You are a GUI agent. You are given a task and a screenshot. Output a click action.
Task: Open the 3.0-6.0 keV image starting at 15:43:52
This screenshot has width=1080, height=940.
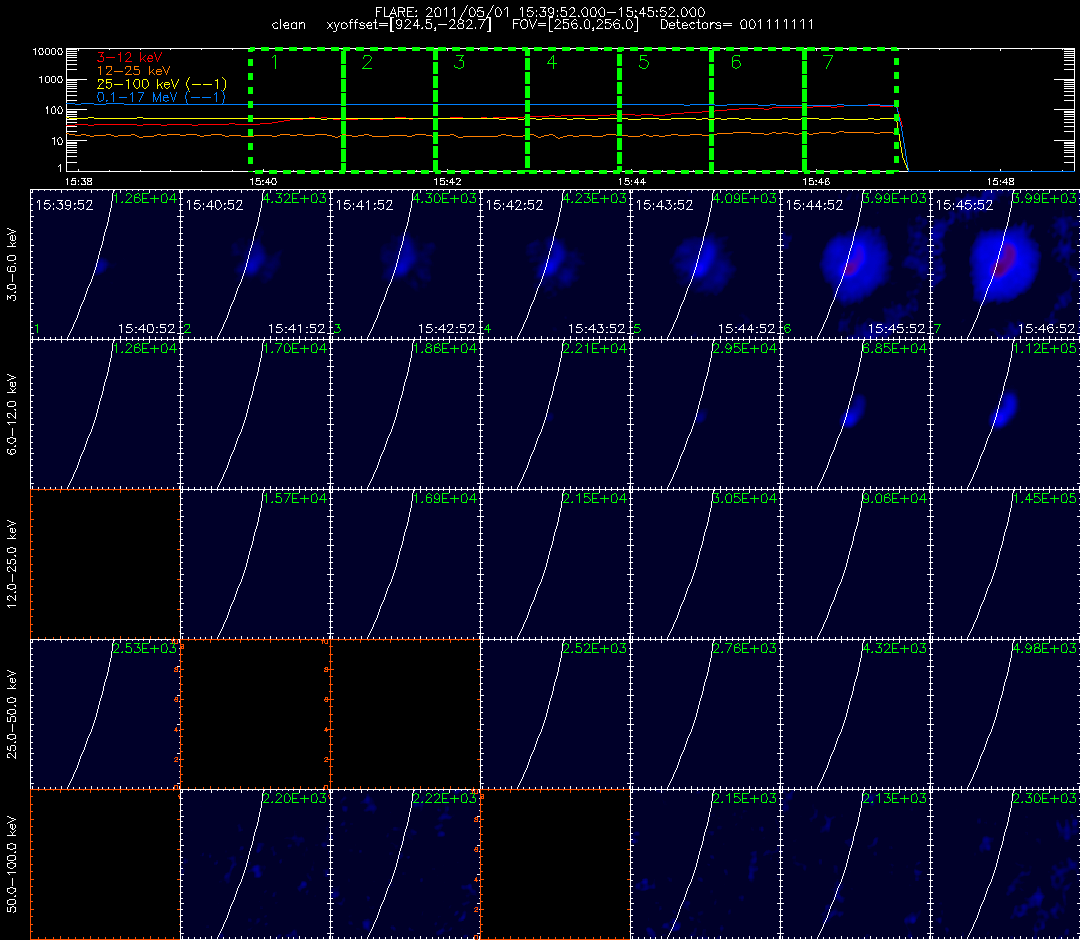[706, 264]
